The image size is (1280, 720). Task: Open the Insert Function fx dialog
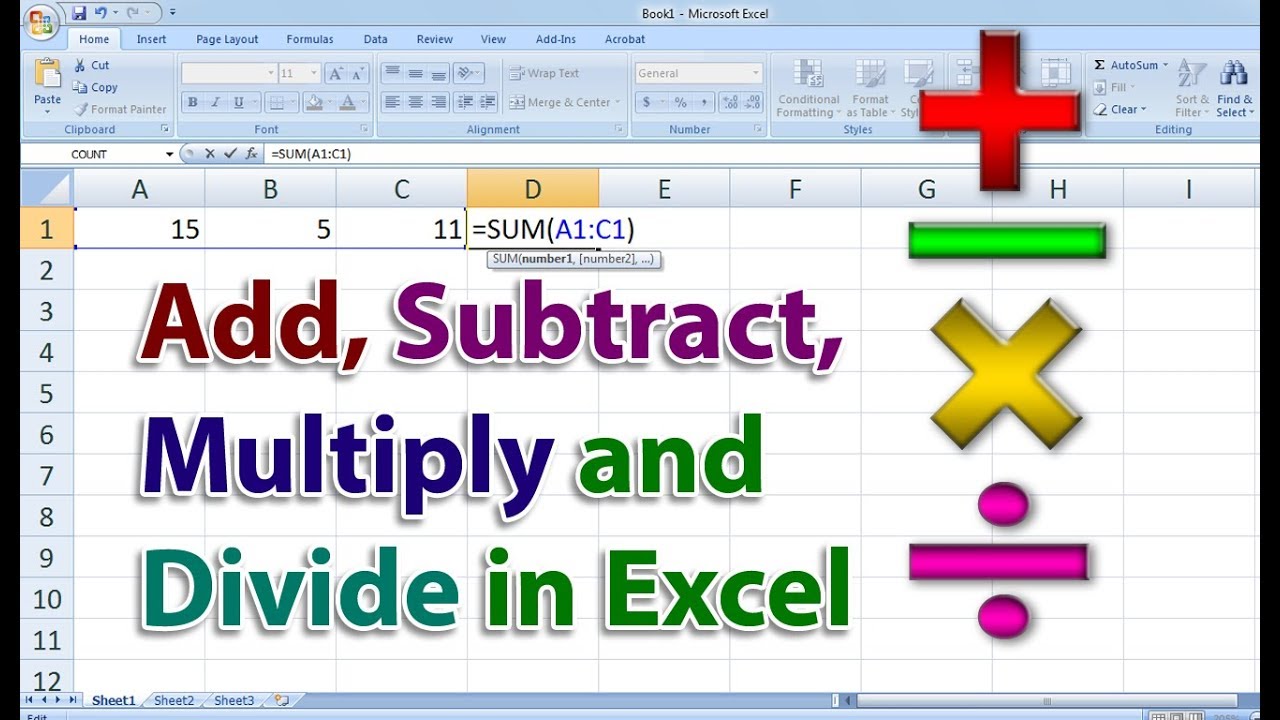point(251,154)
